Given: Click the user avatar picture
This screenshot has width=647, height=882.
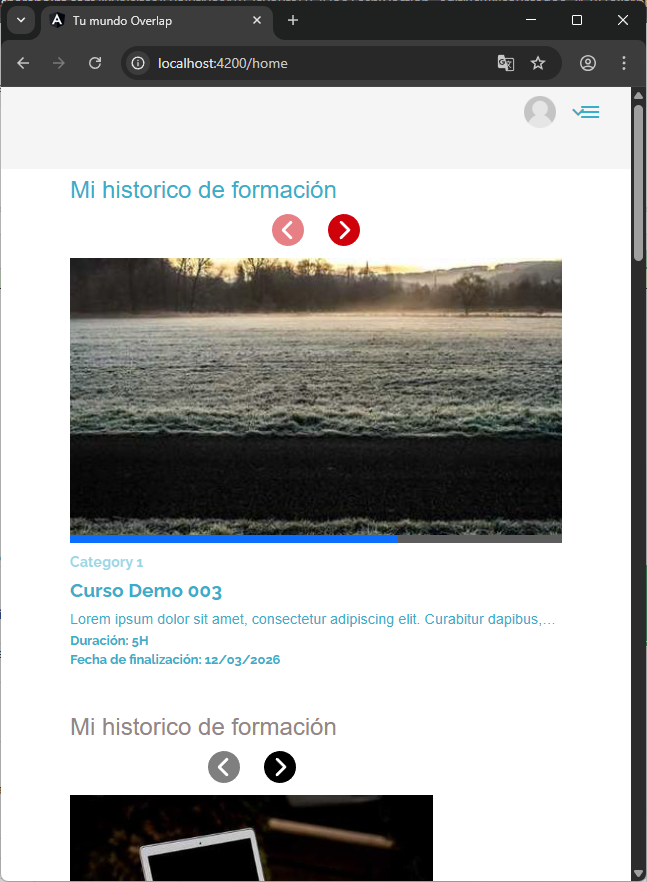Looking at the screenshot, I should (x=540, y=112).
